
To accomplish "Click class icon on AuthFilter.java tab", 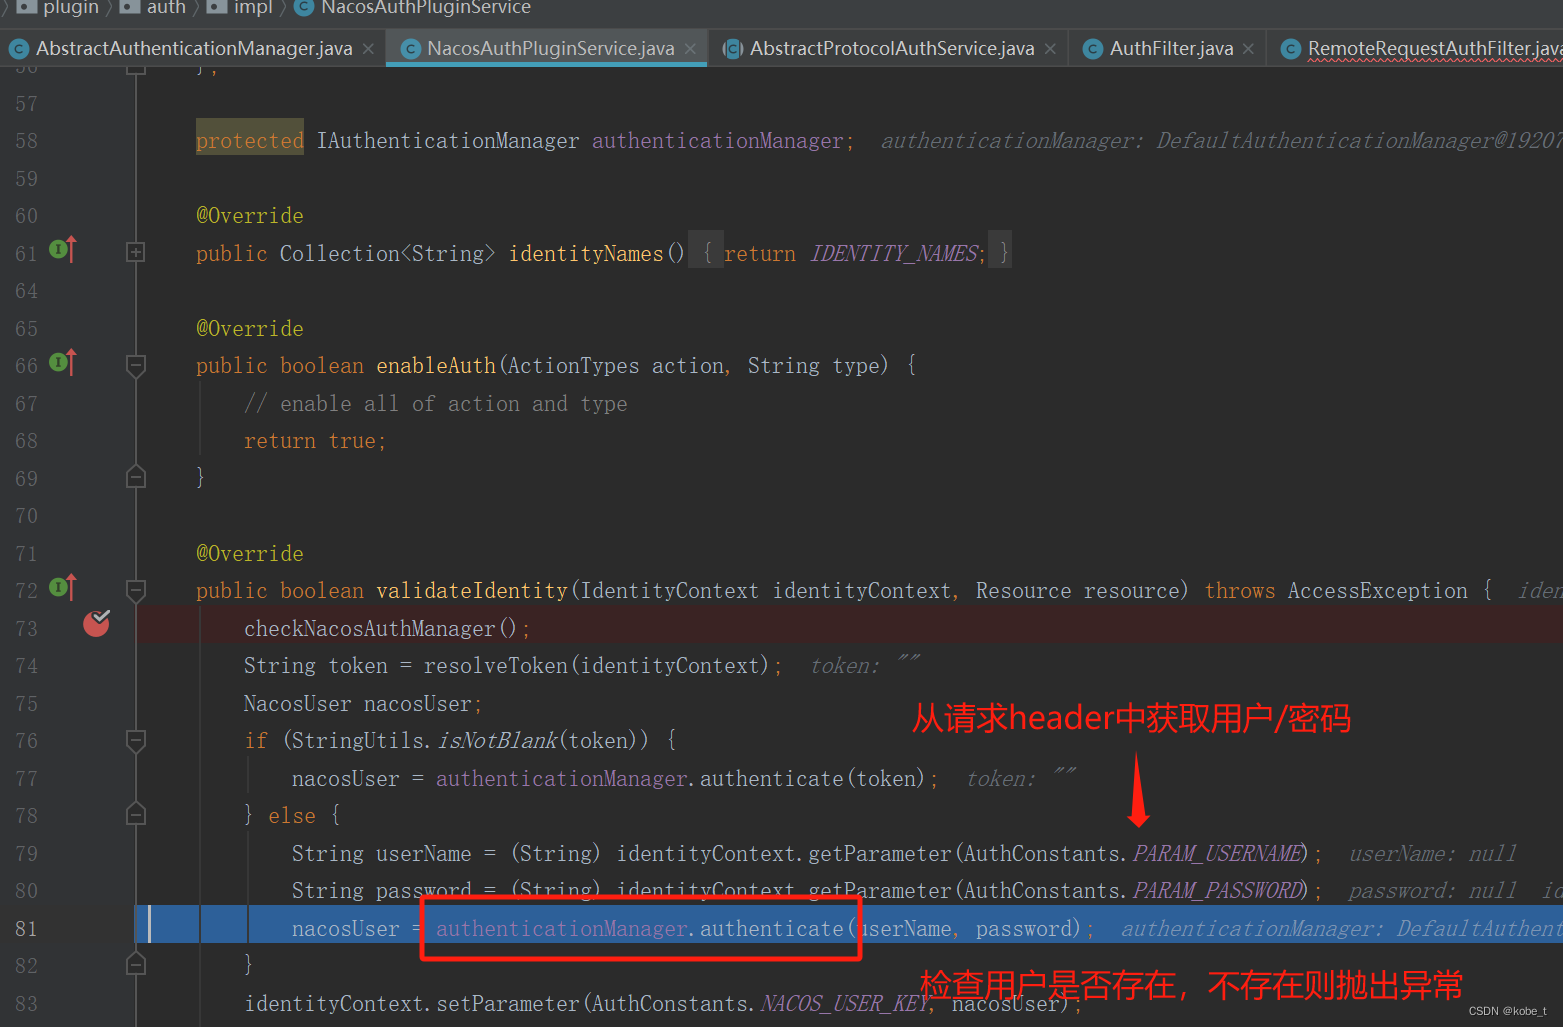I will pyautogui.click(x=1093, y=49).
